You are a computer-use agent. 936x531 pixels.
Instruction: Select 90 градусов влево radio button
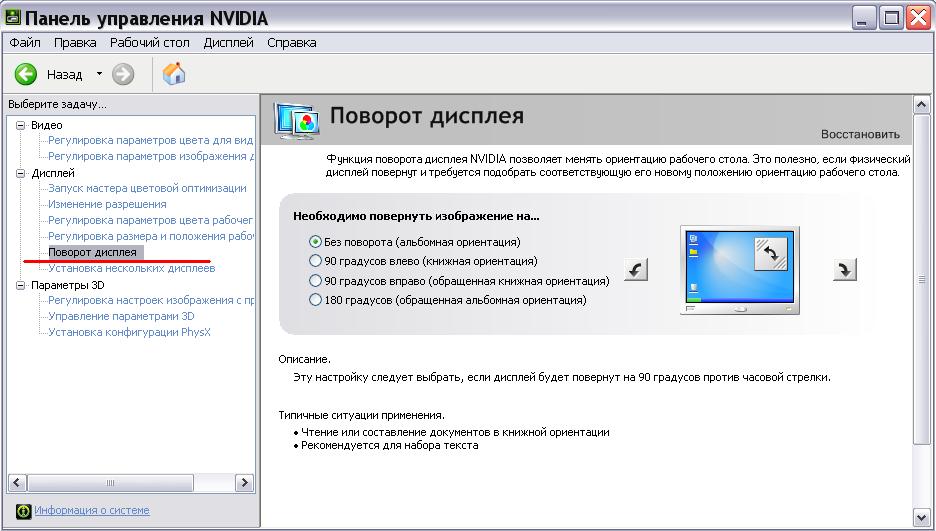(315, 261)
